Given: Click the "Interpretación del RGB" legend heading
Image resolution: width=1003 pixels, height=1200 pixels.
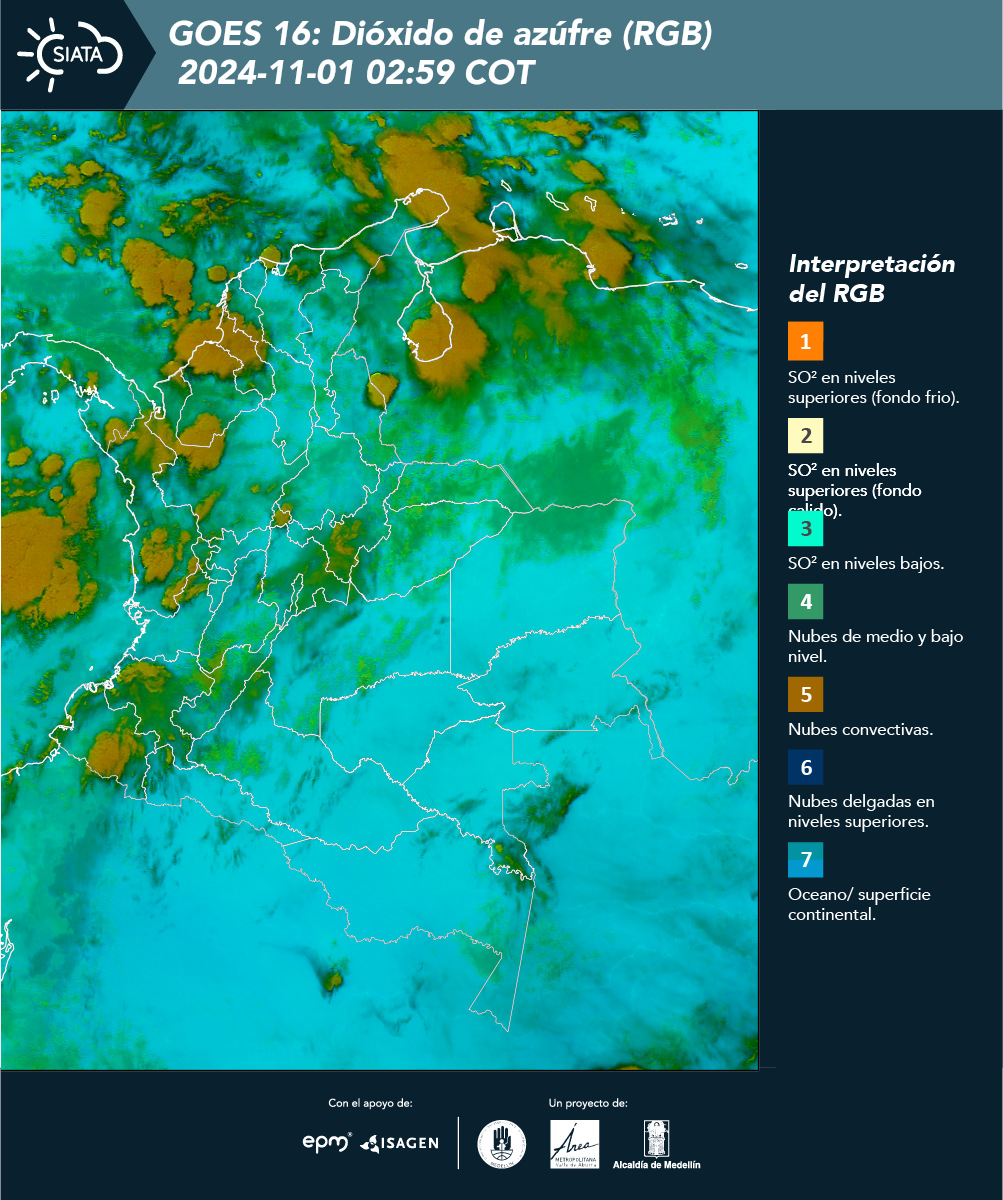Looking at the screenshot, I should [872, 279].
